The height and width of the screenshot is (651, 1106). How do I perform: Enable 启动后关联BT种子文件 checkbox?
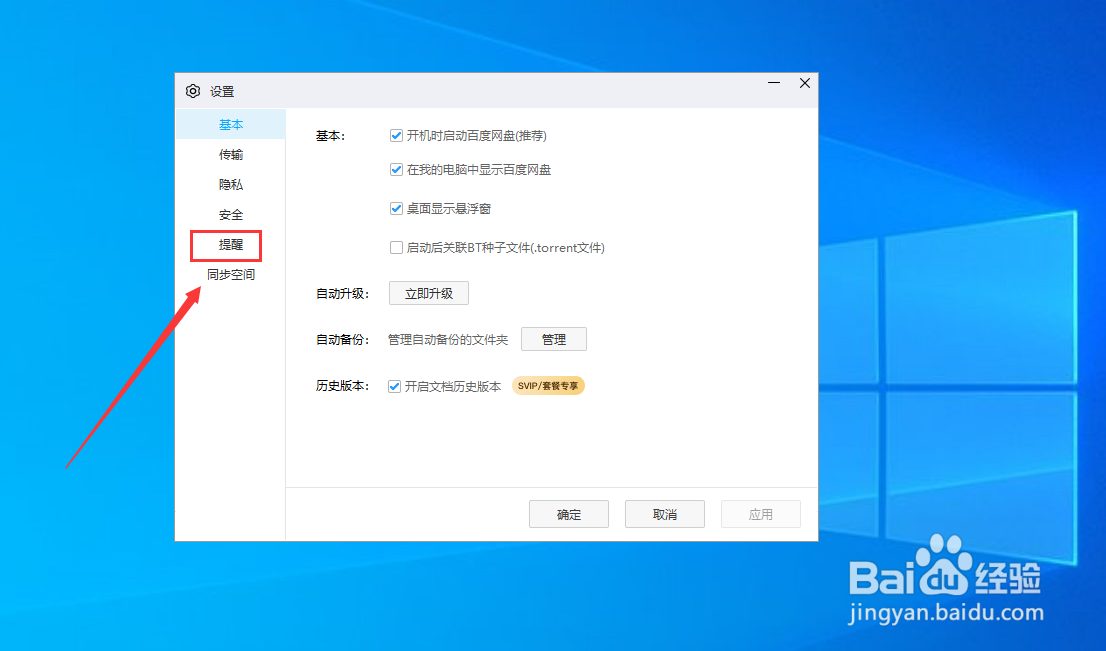396,248
